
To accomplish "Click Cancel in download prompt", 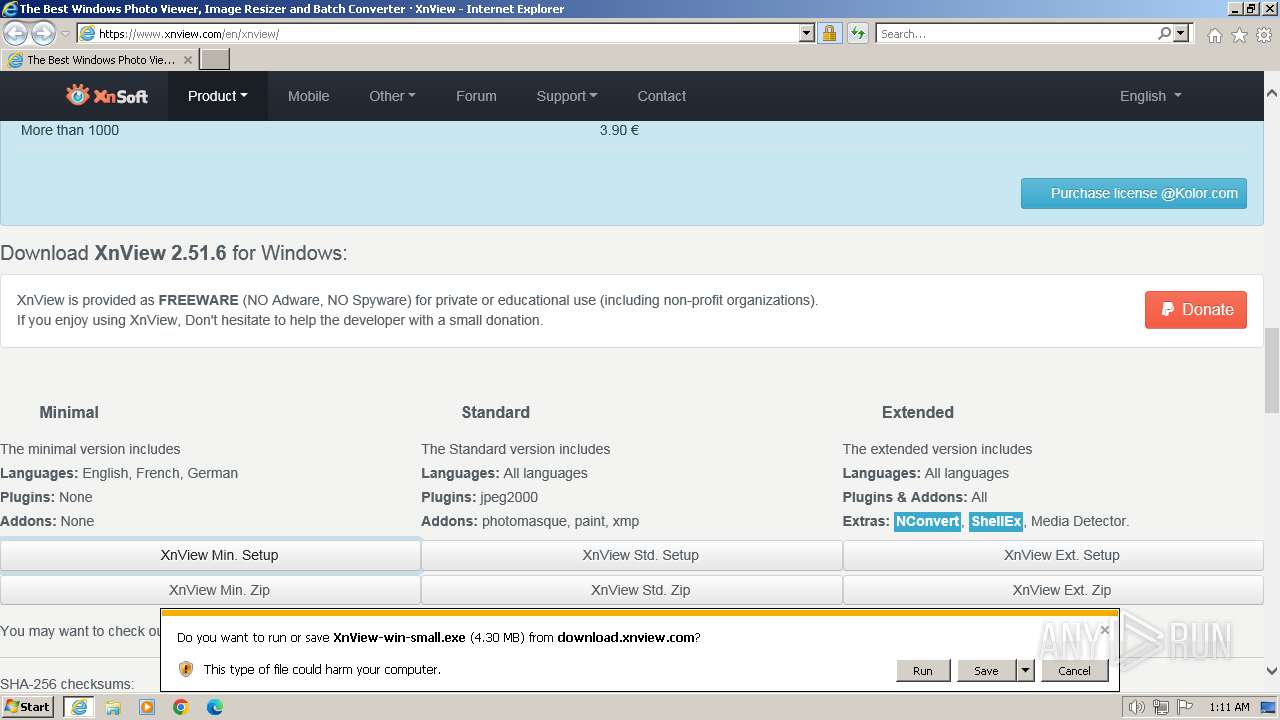I will (1074, 671).
